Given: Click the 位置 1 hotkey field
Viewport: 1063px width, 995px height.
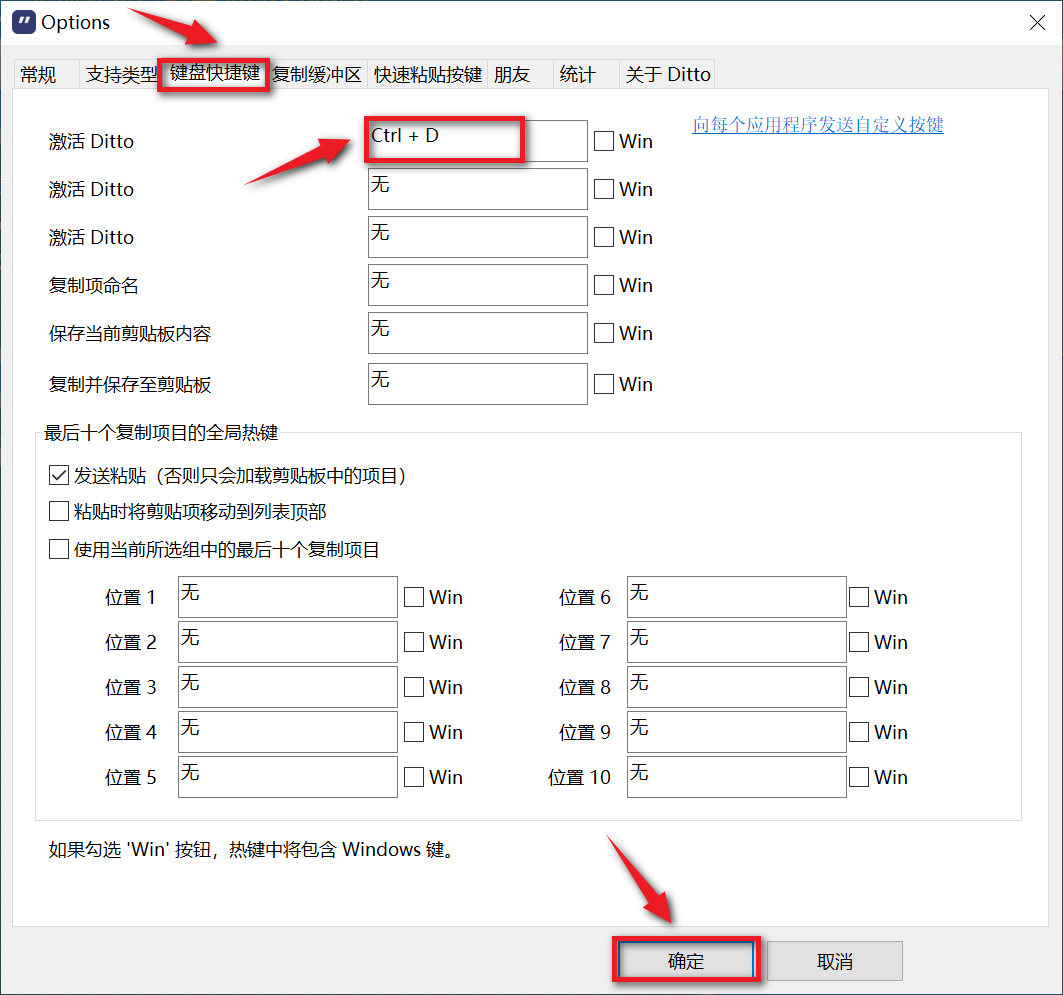Looking at the screenshot, I should click(x=287, y=597).
